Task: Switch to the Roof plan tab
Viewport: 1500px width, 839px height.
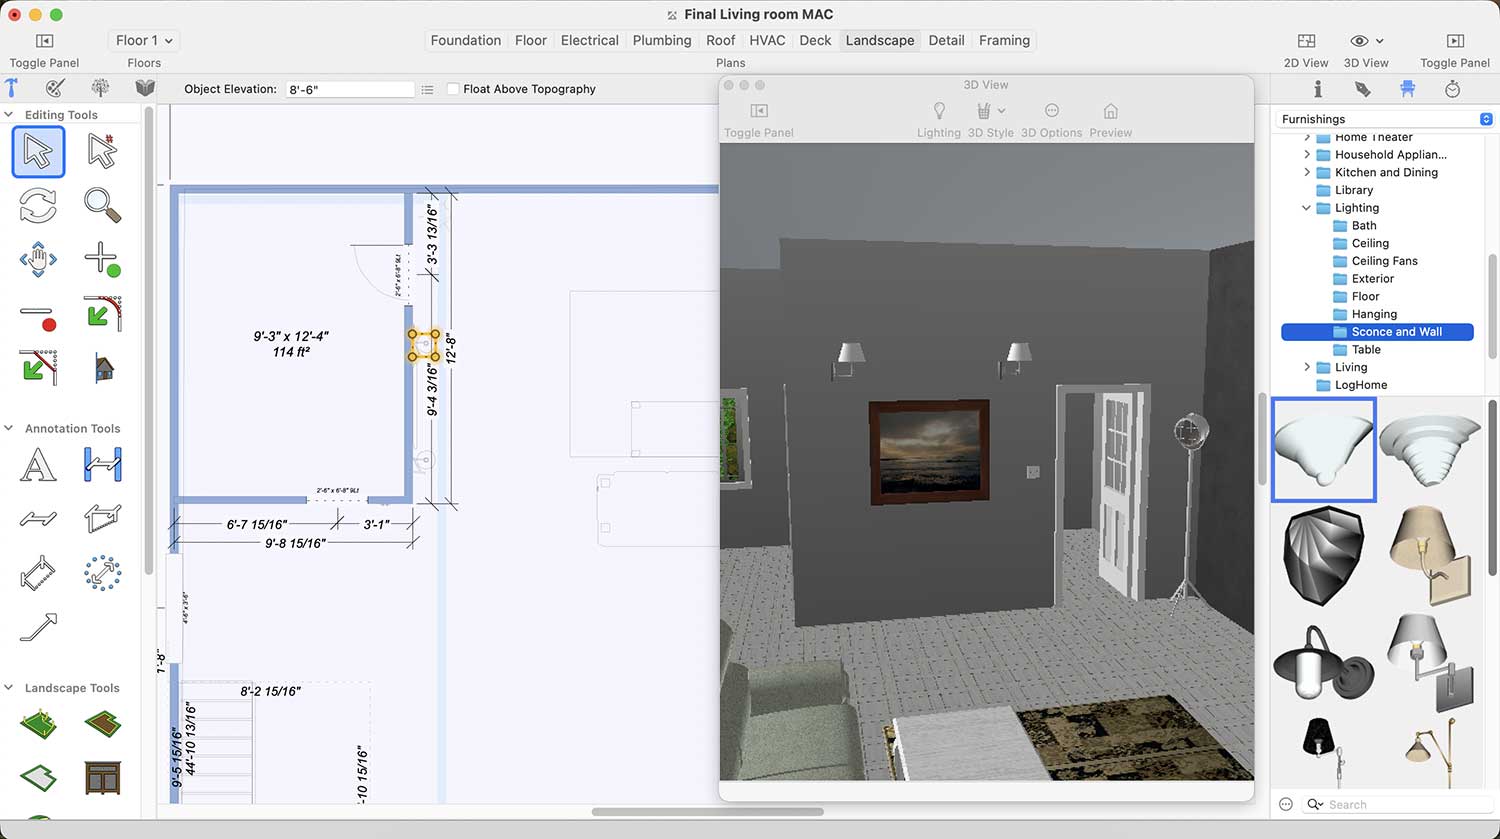Action: pyautogui.click(x=720, y=41)
